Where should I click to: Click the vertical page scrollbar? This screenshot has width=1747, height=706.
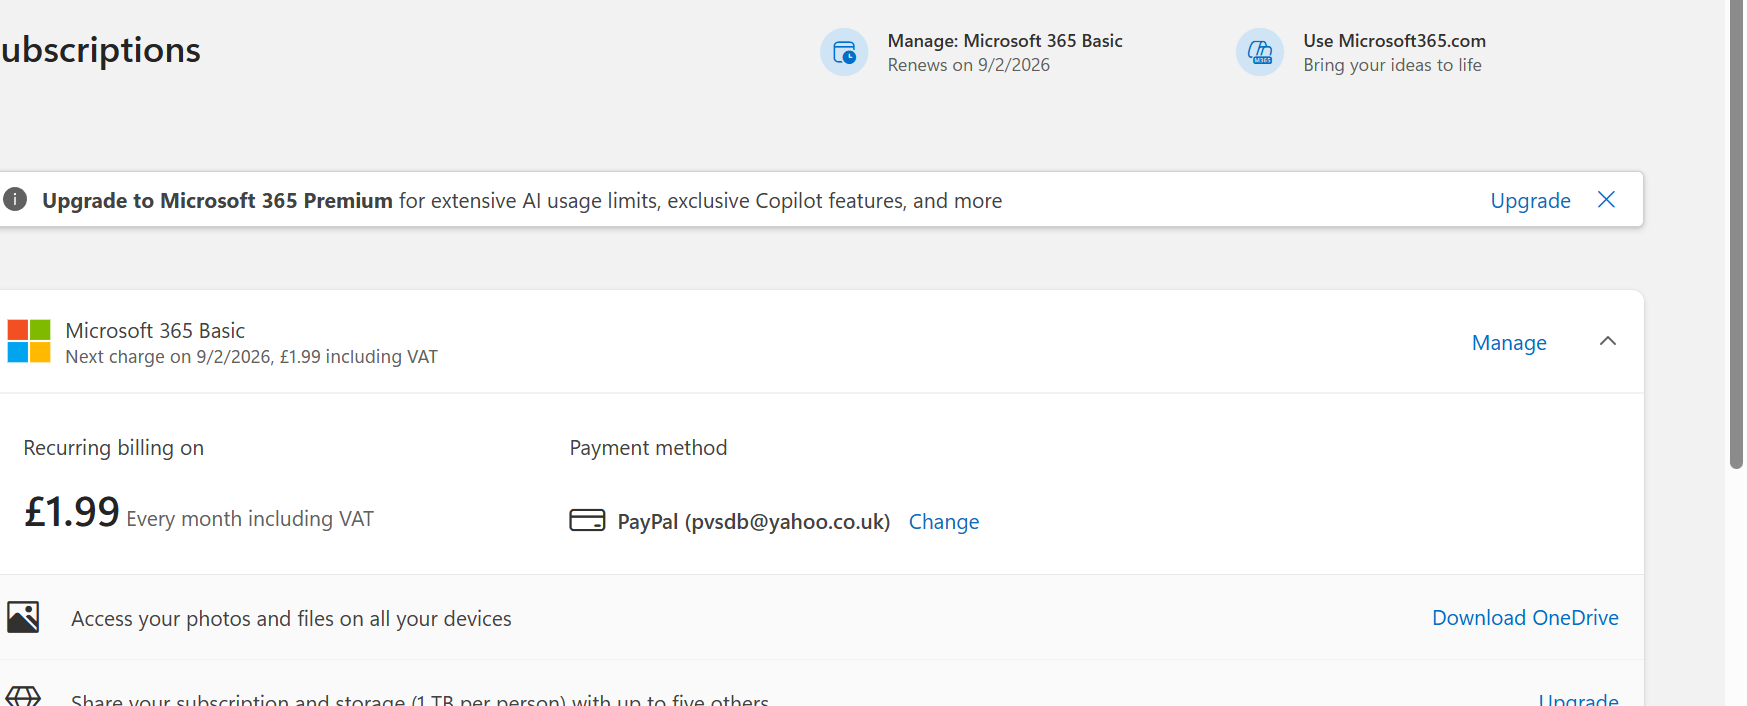point(1736,235)
